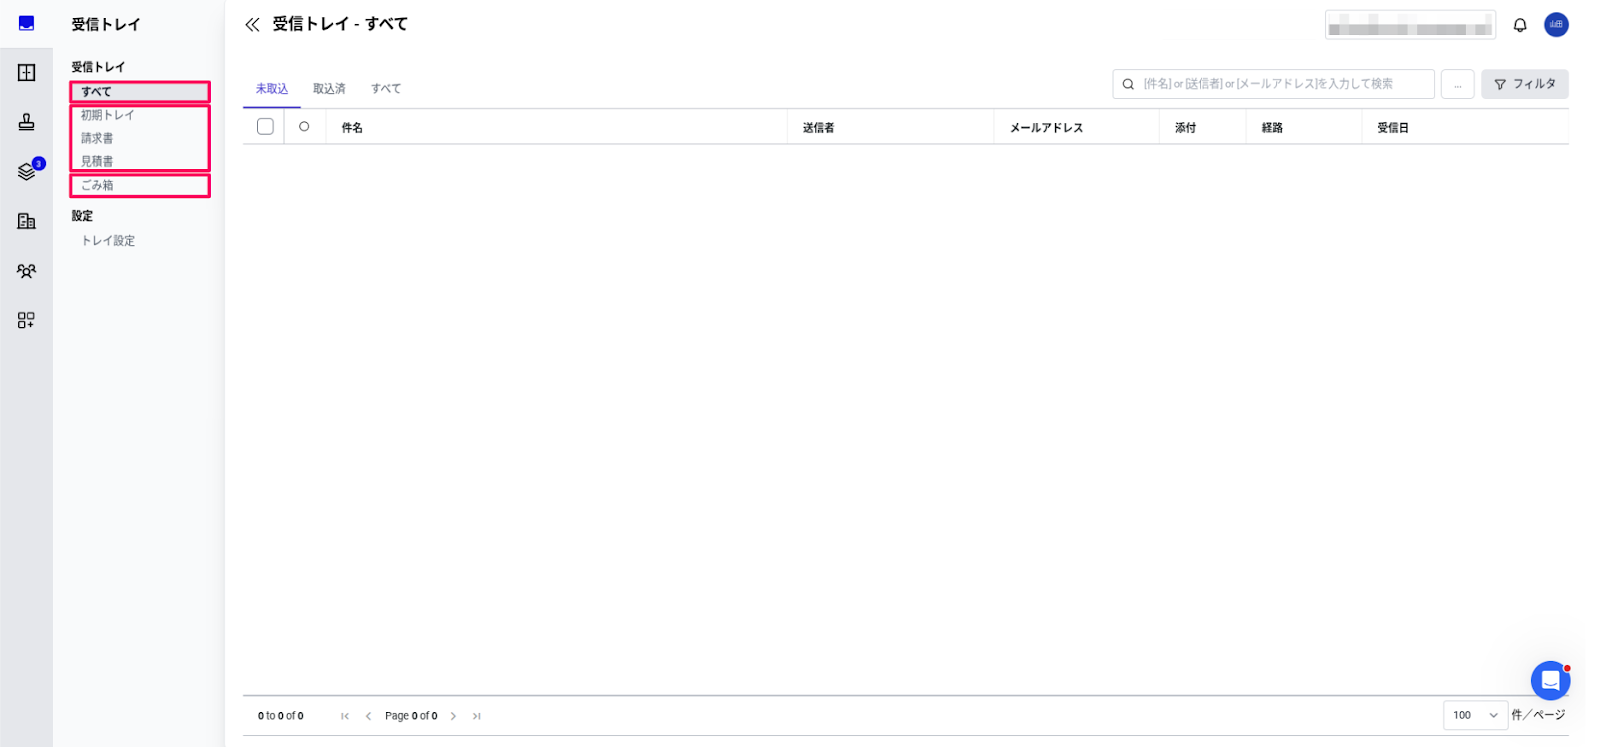This screenshot has width=1600, height=747.
Task: Sort by 添付 column header
Action: coord(1185,128)
